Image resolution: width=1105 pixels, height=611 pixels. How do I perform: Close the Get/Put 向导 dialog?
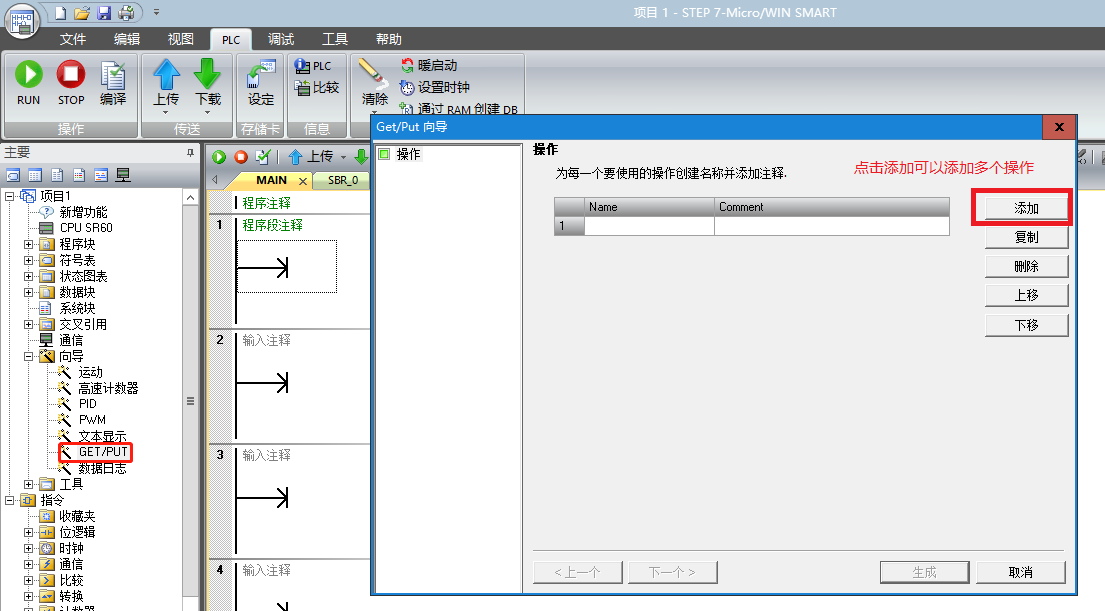tap(1058, 127)
